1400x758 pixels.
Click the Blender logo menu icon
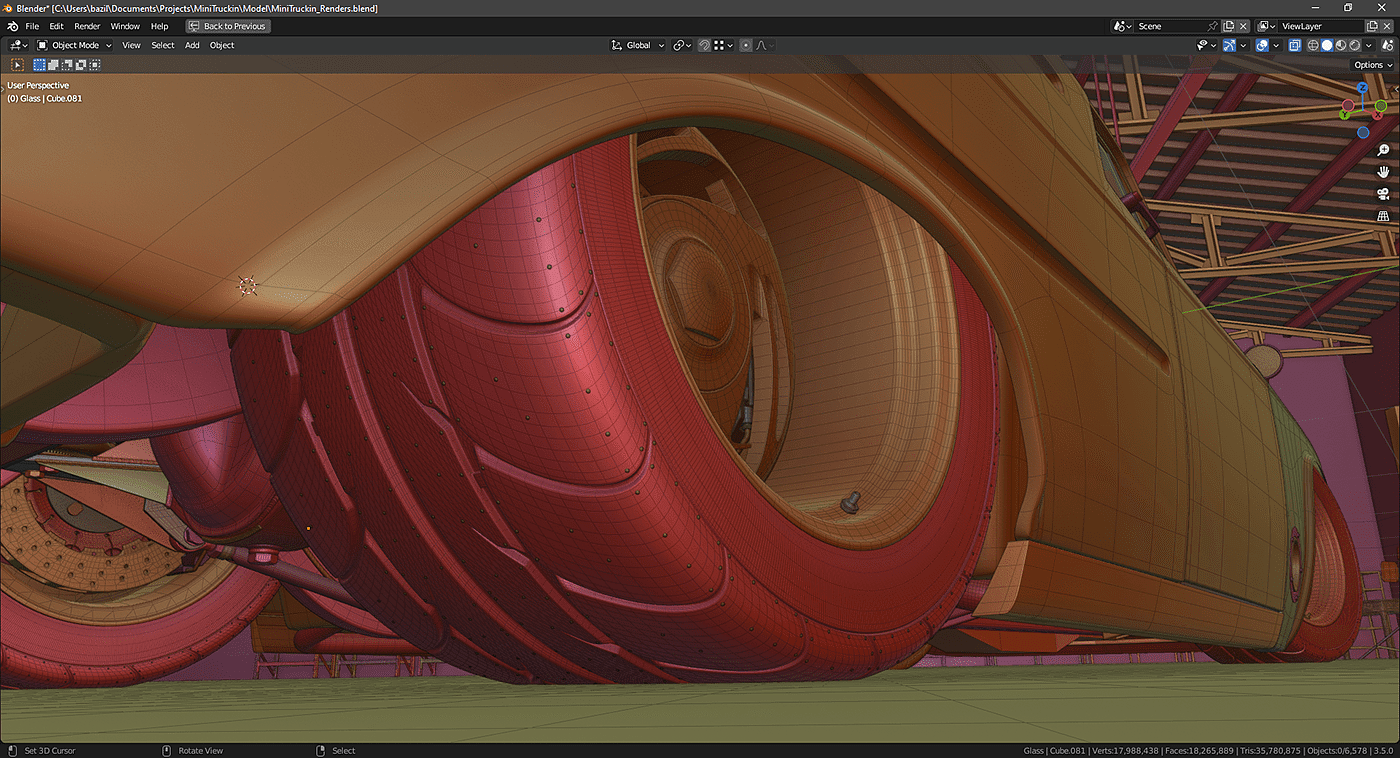(13, 26)
